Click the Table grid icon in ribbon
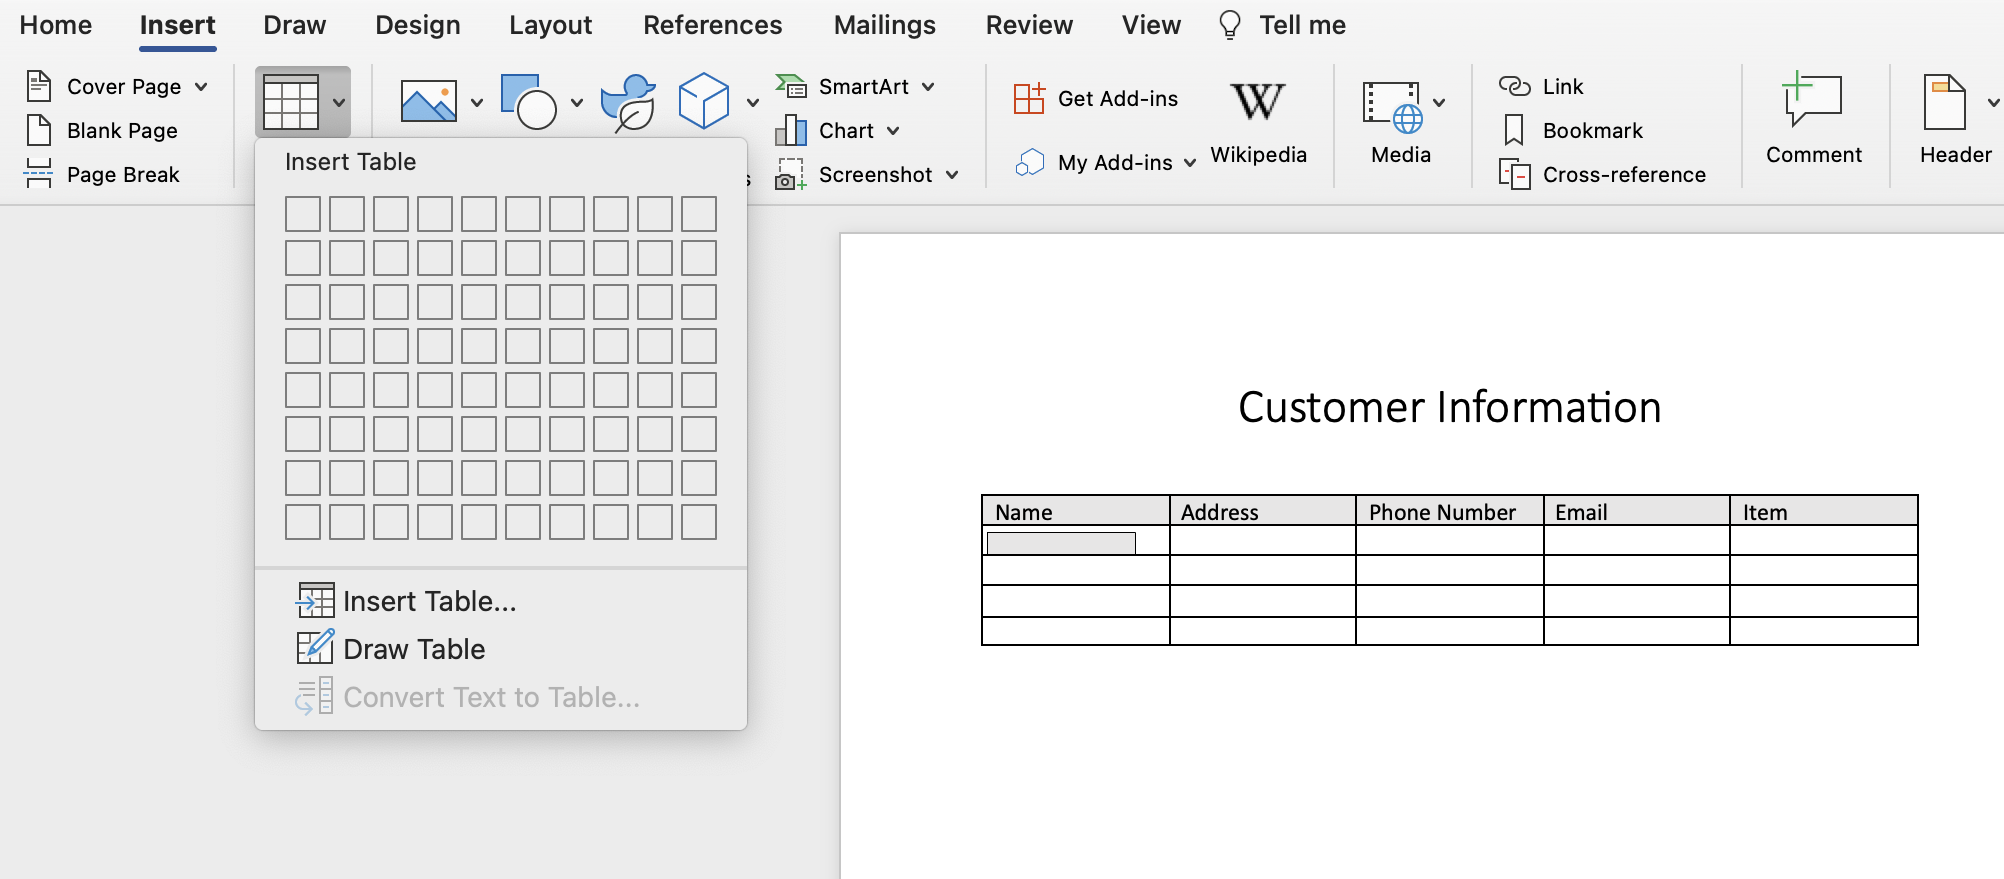 [x=290, y=102]
